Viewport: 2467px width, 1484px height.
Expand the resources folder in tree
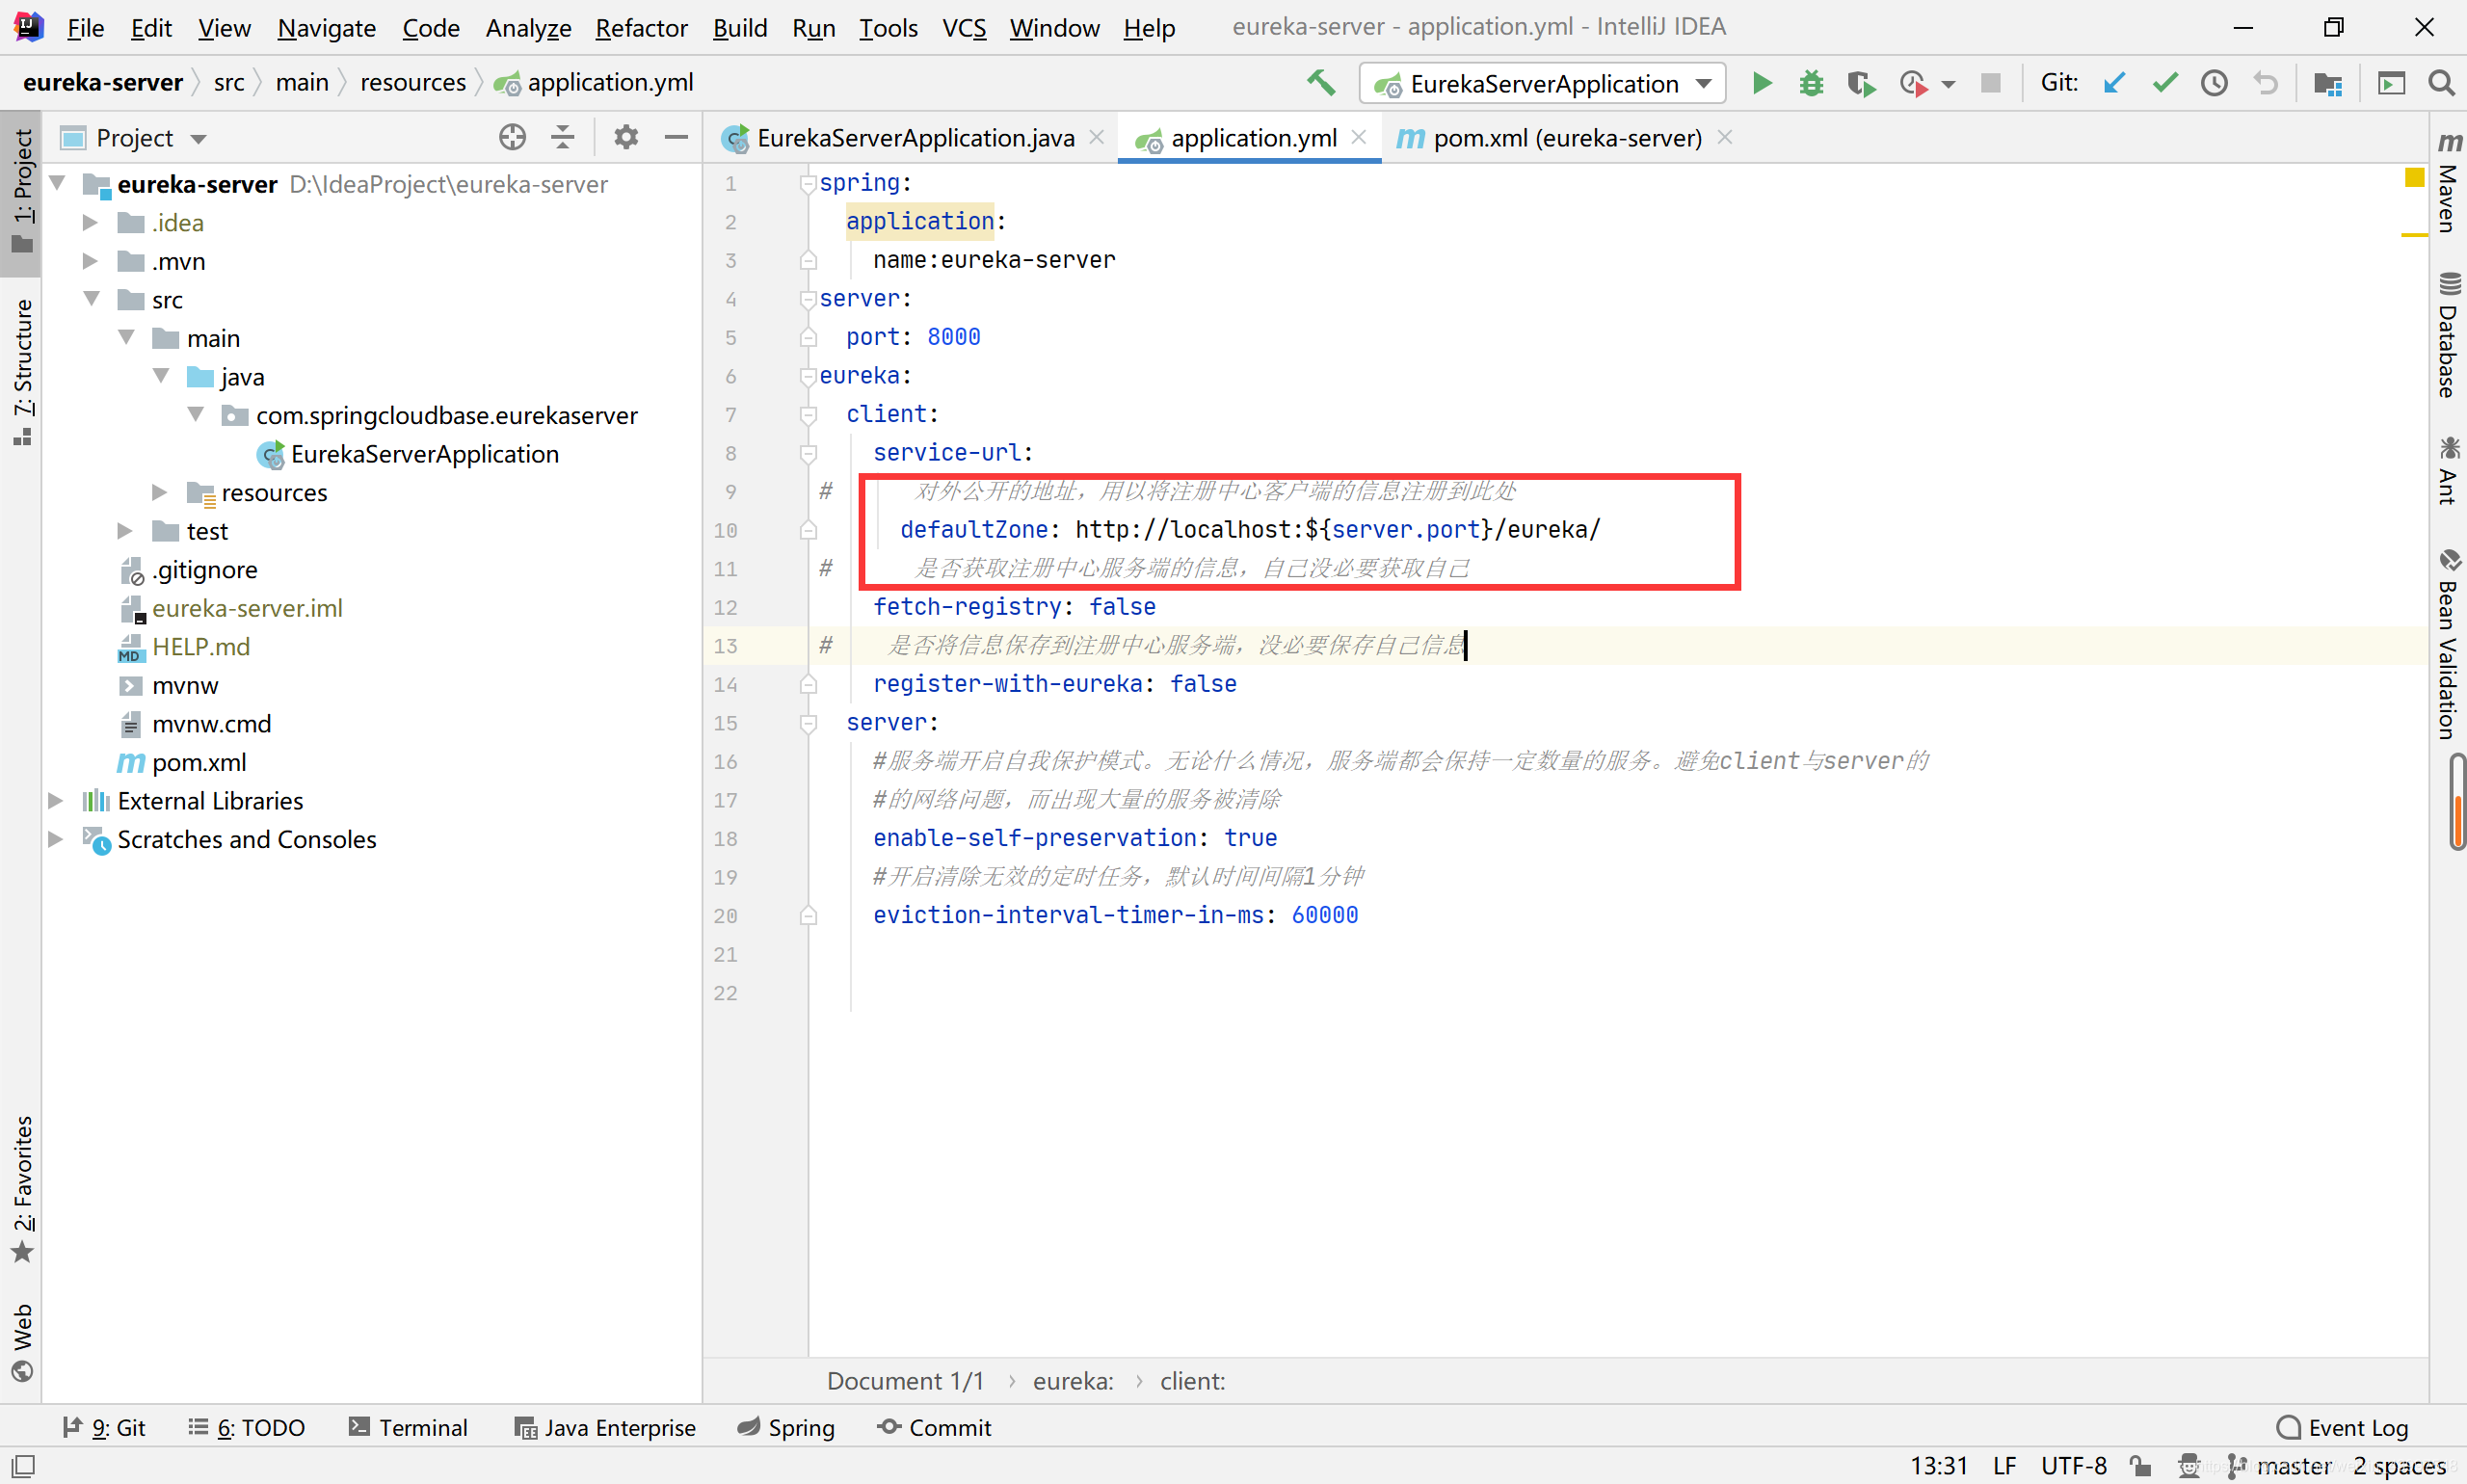coord(159,492)
